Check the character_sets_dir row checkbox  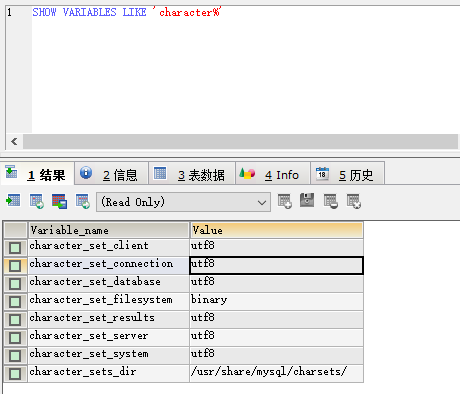tap(15, 374)
